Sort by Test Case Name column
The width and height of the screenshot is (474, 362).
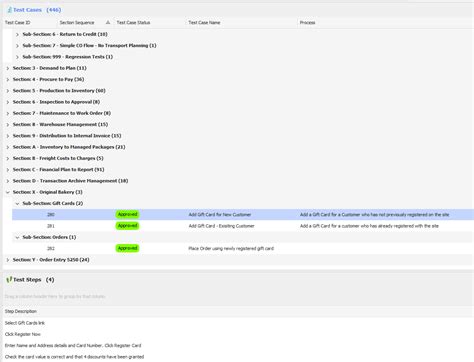[204, 22]
